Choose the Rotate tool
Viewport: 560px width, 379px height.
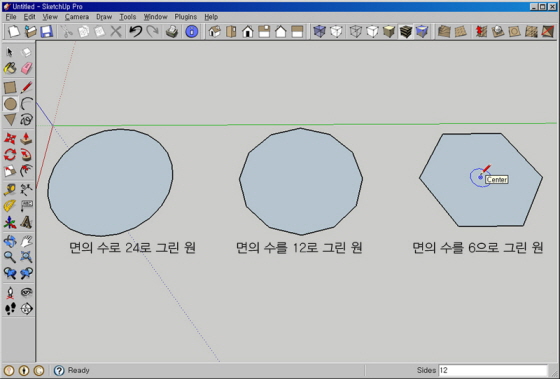pyautogui.click(x=10, y=155)
